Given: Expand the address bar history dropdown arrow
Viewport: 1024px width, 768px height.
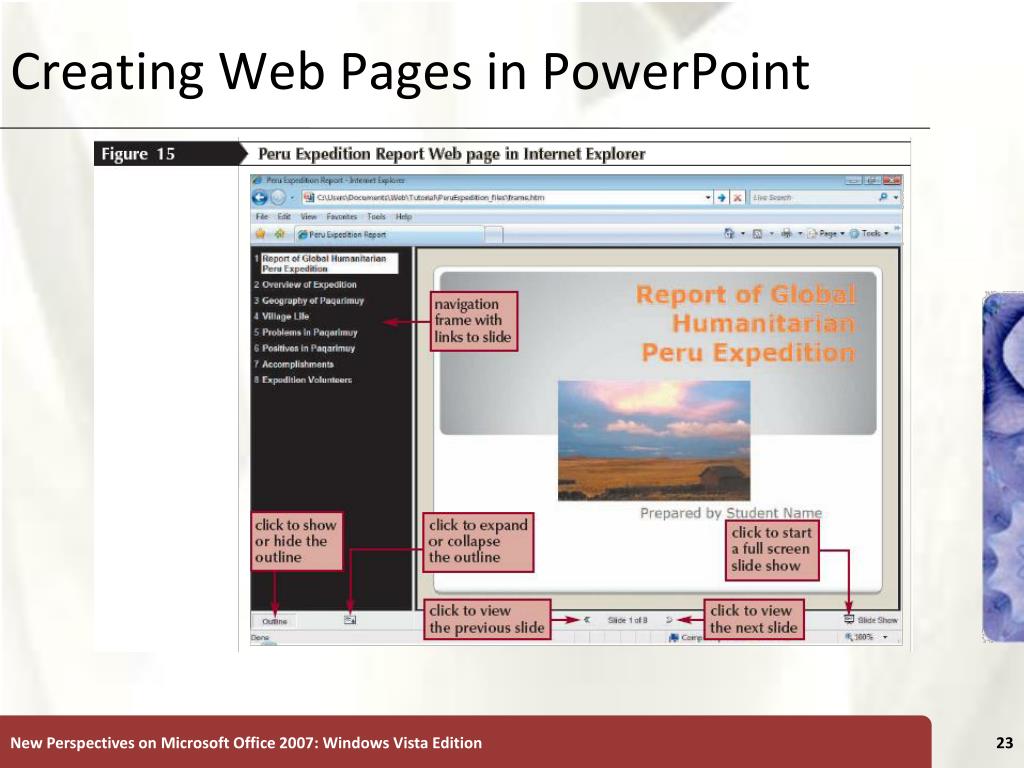Looking at the screenshot, I should [x=708, y=197].
